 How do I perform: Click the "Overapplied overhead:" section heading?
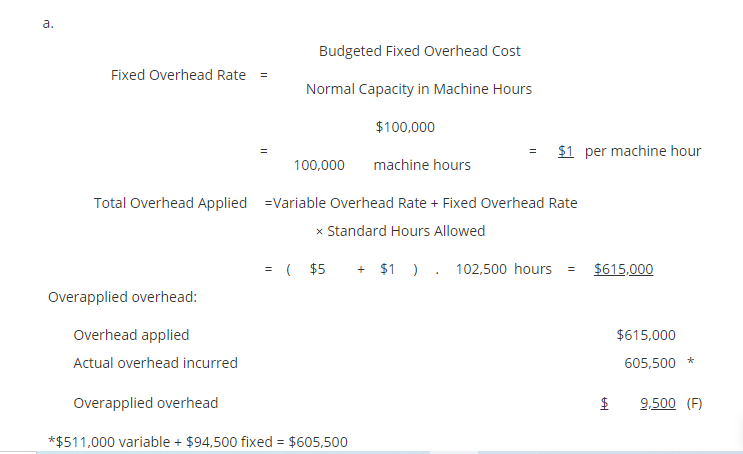click(122, 297)
